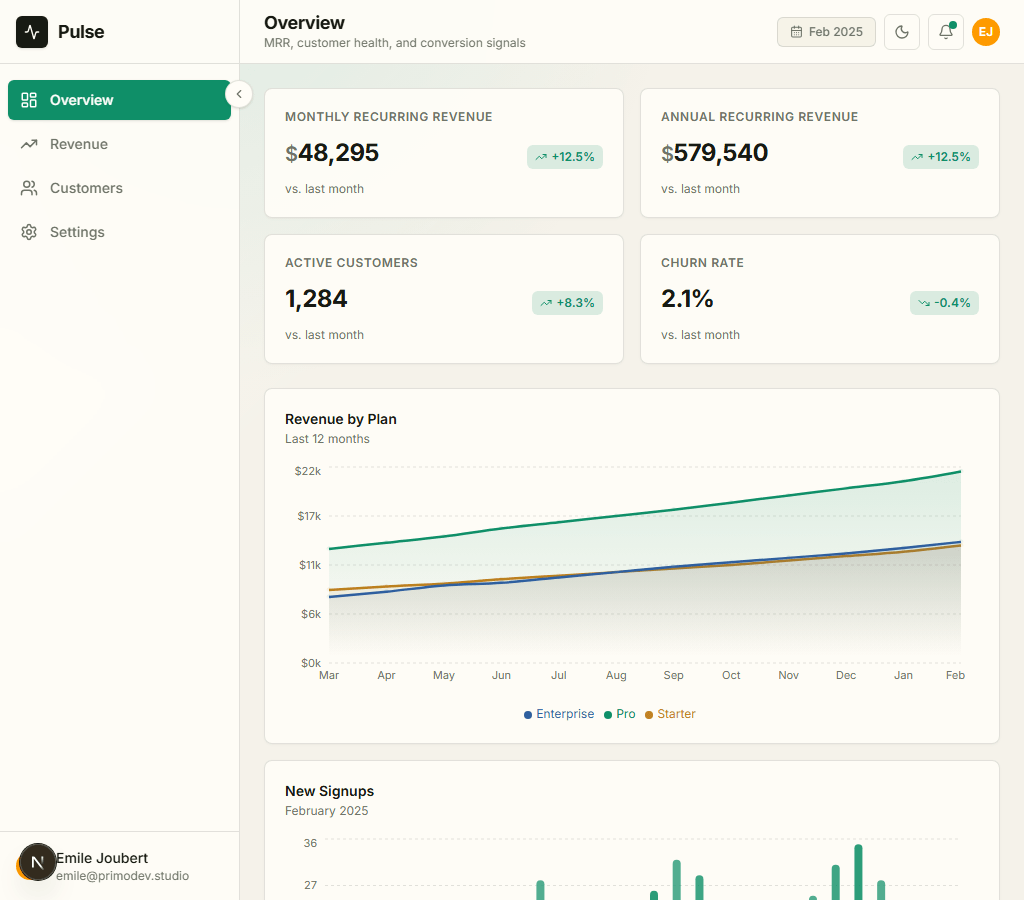Click the green Pro legend dot
The height and width of the screenshot is (900, 1024).
click(608, 715)
